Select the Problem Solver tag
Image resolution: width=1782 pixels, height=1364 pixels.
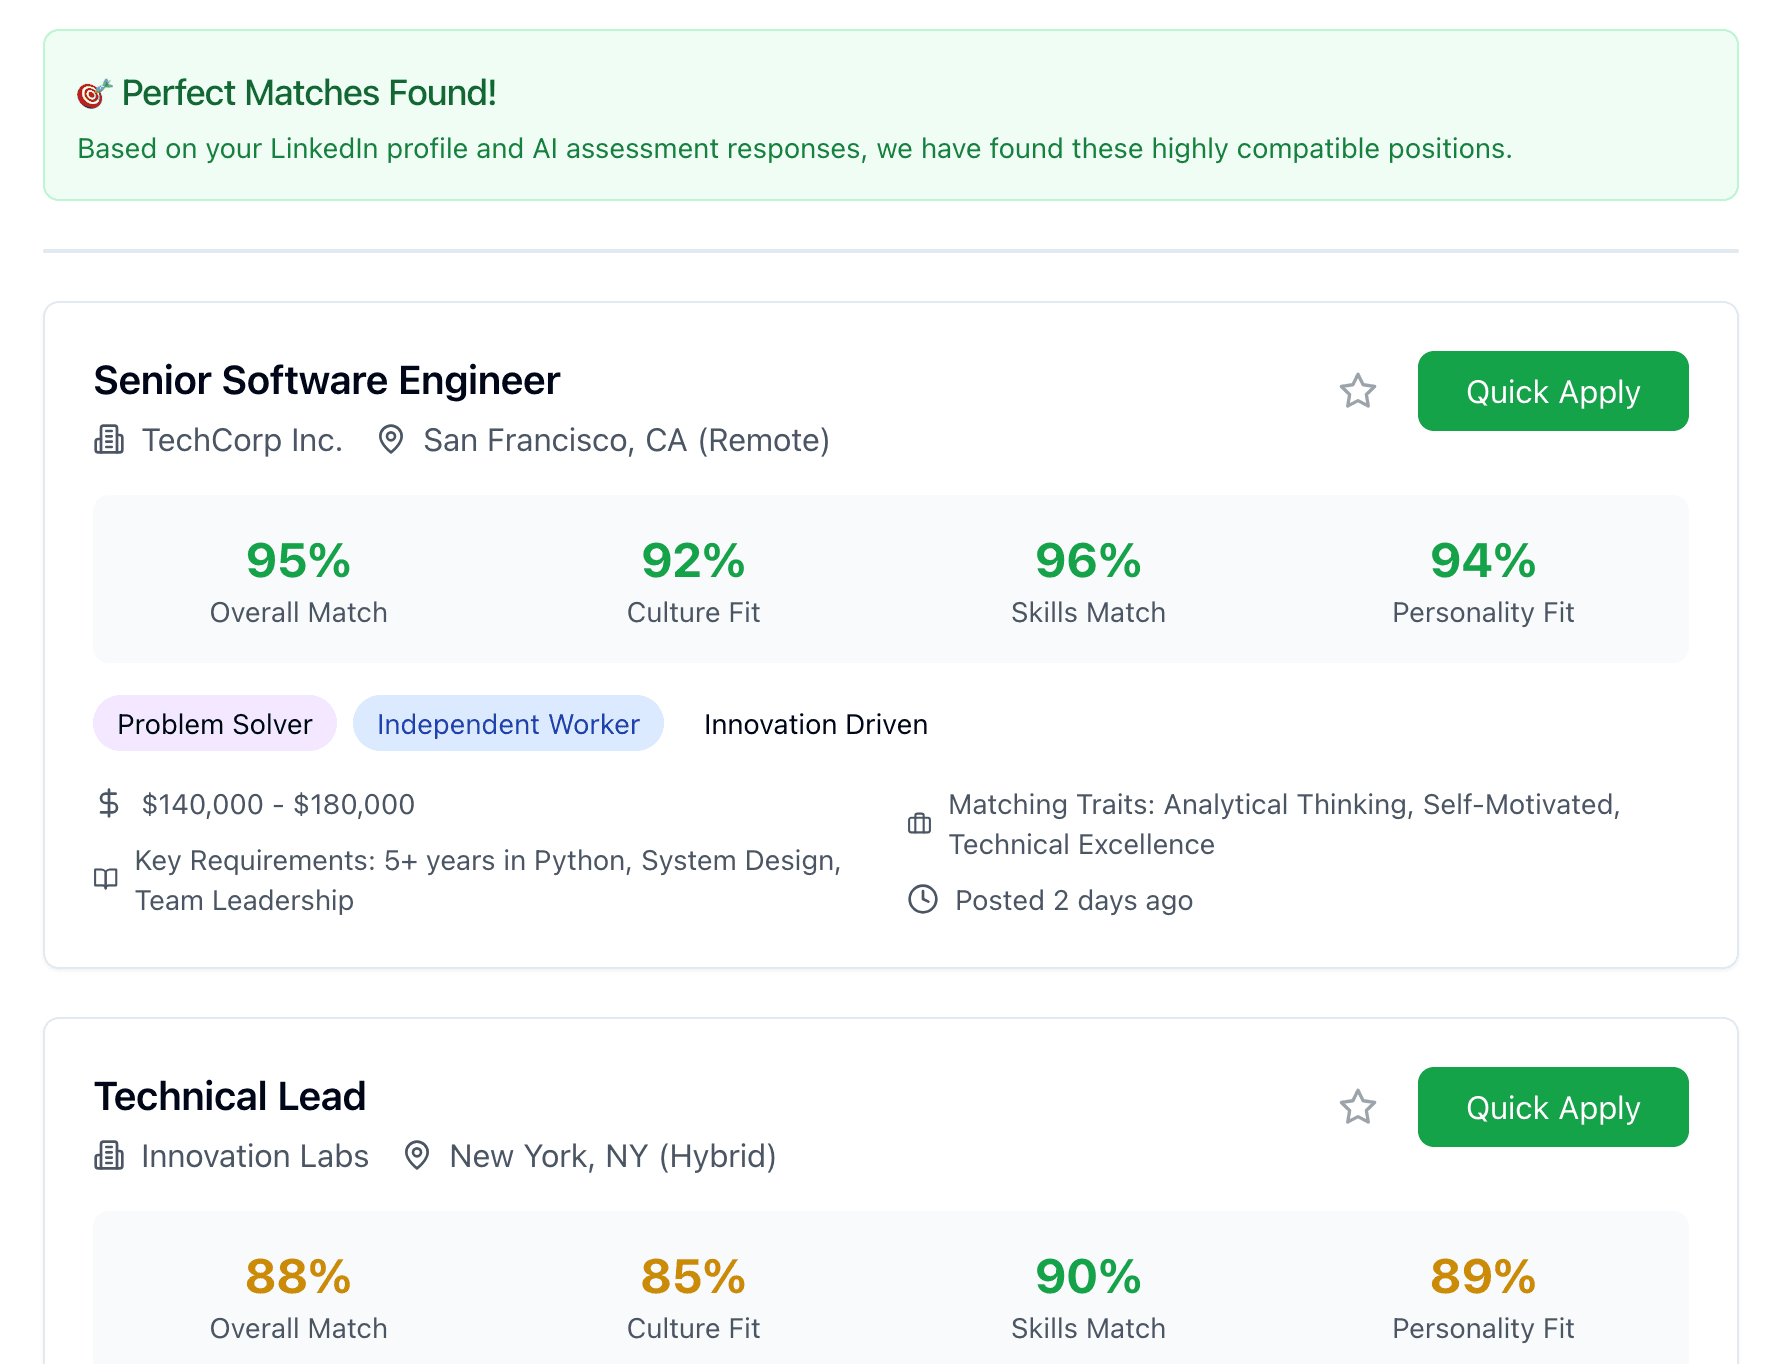click(x=215, y=724)
